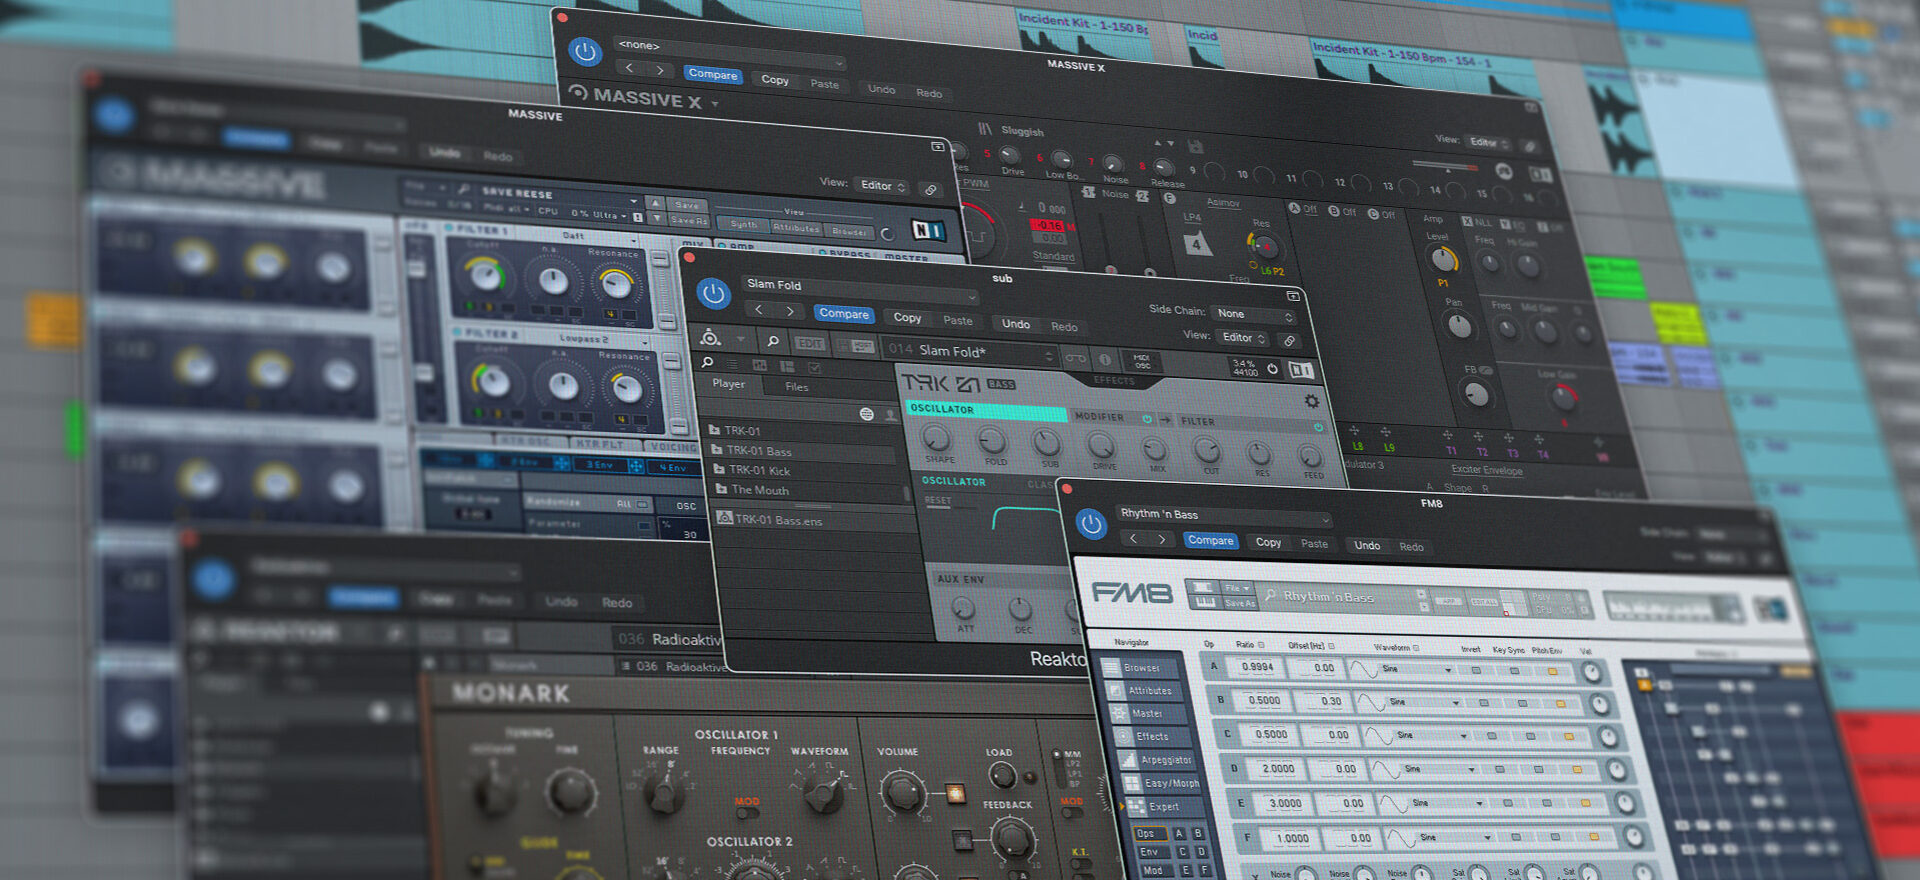This screenshot has height=880, width=1920.
Task: Open 014 Slam Fold snapshot selector in Reaktor
Action: [970, 351]
